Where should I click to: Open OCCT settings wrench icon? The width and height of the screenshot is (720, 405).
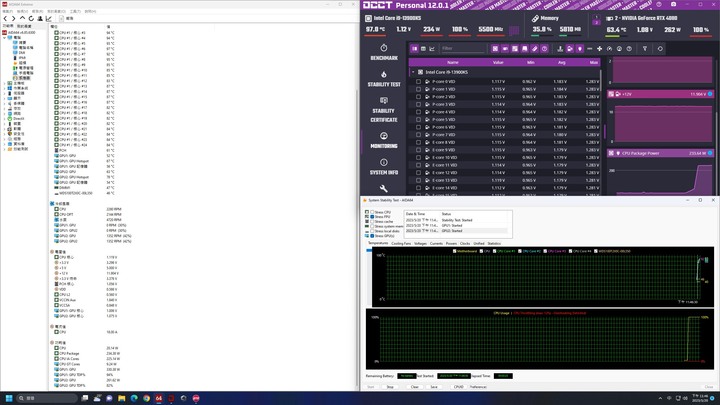click(384, 188)
